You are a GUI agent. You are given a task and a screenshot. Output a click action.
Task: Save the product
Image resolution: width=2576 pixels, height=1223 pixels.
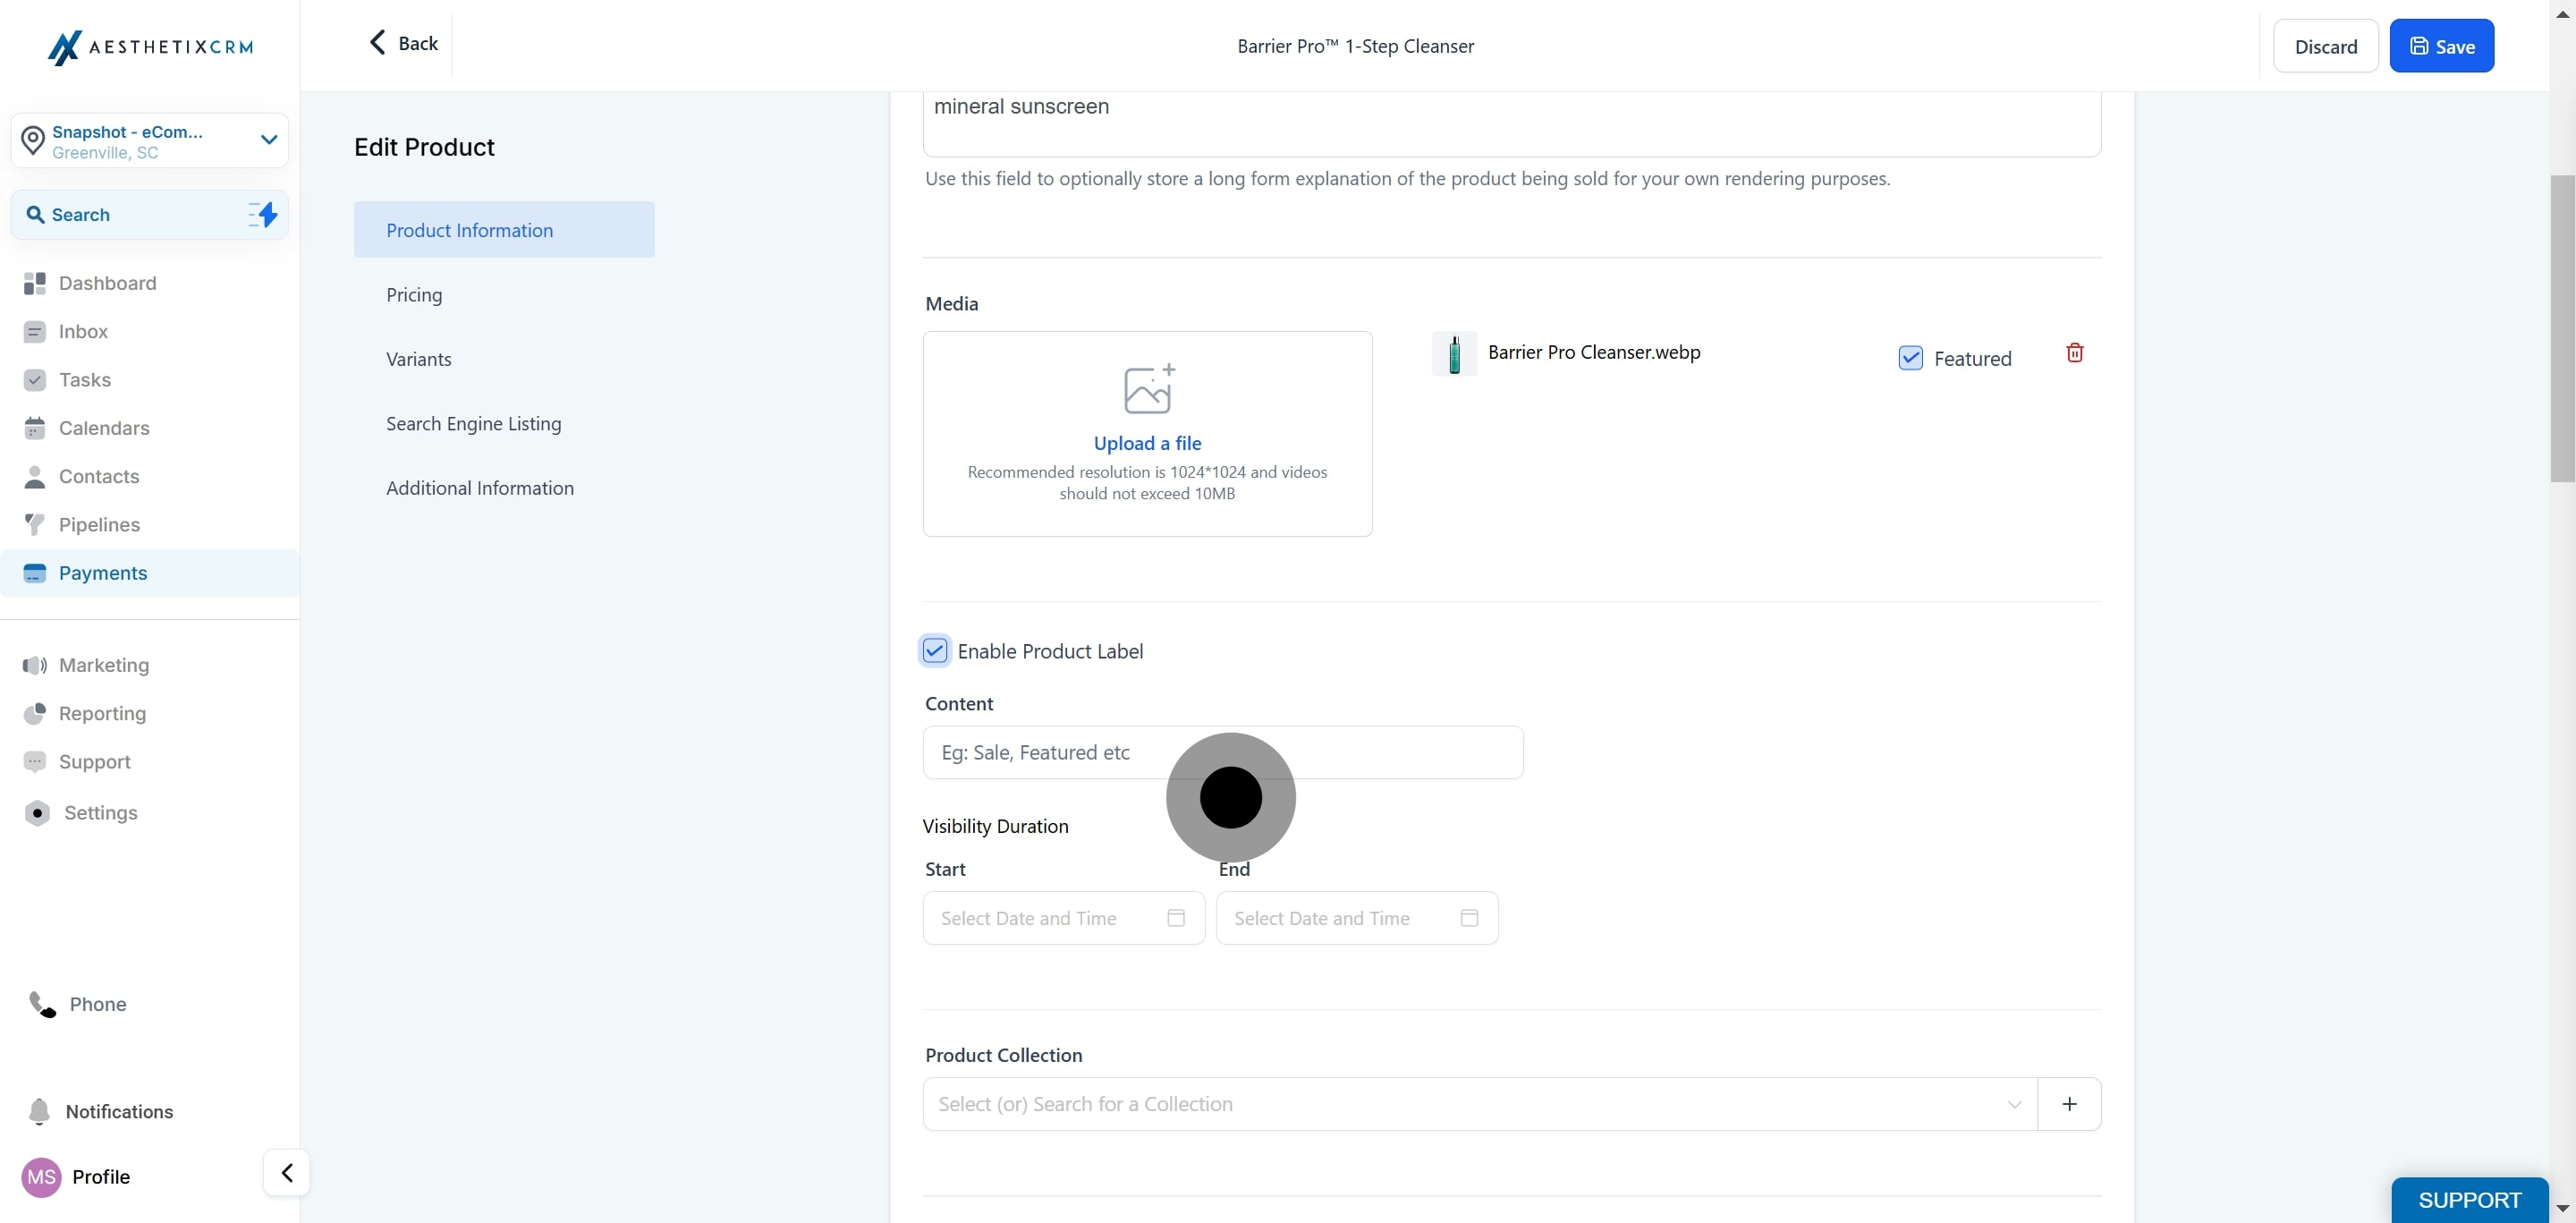tap(2442, 46)
